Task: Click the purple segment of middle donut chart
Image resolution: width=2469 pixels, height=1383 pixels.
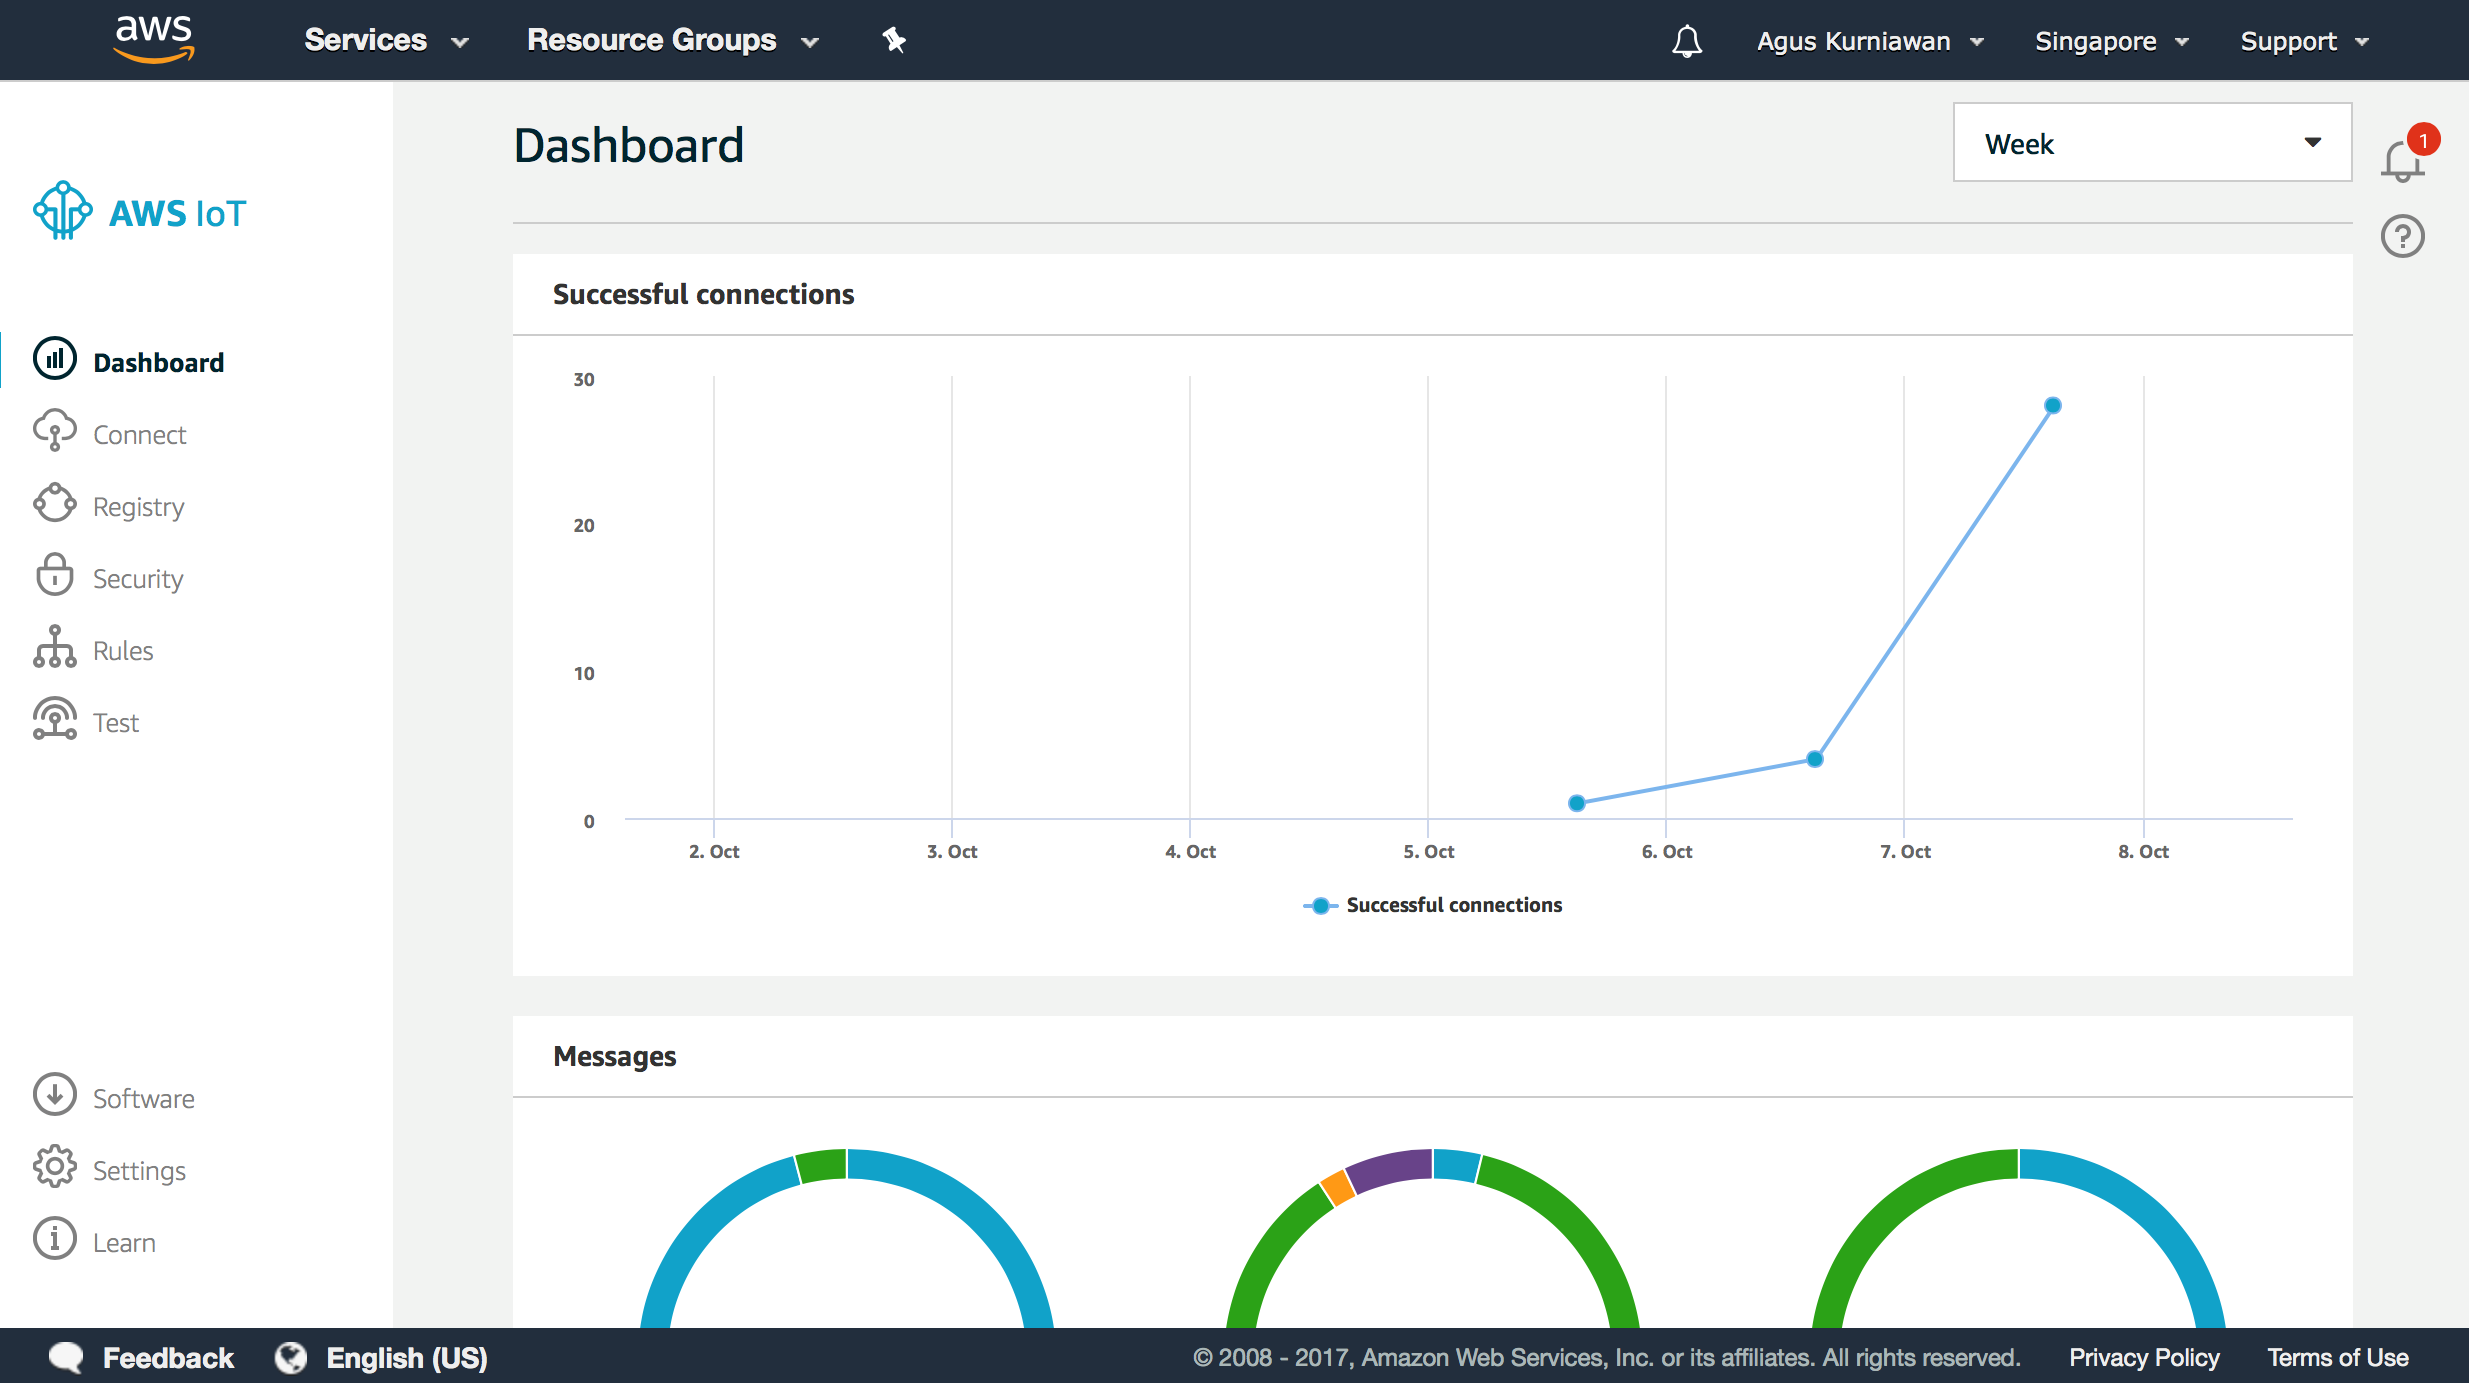Action: pos(1389,1168)
